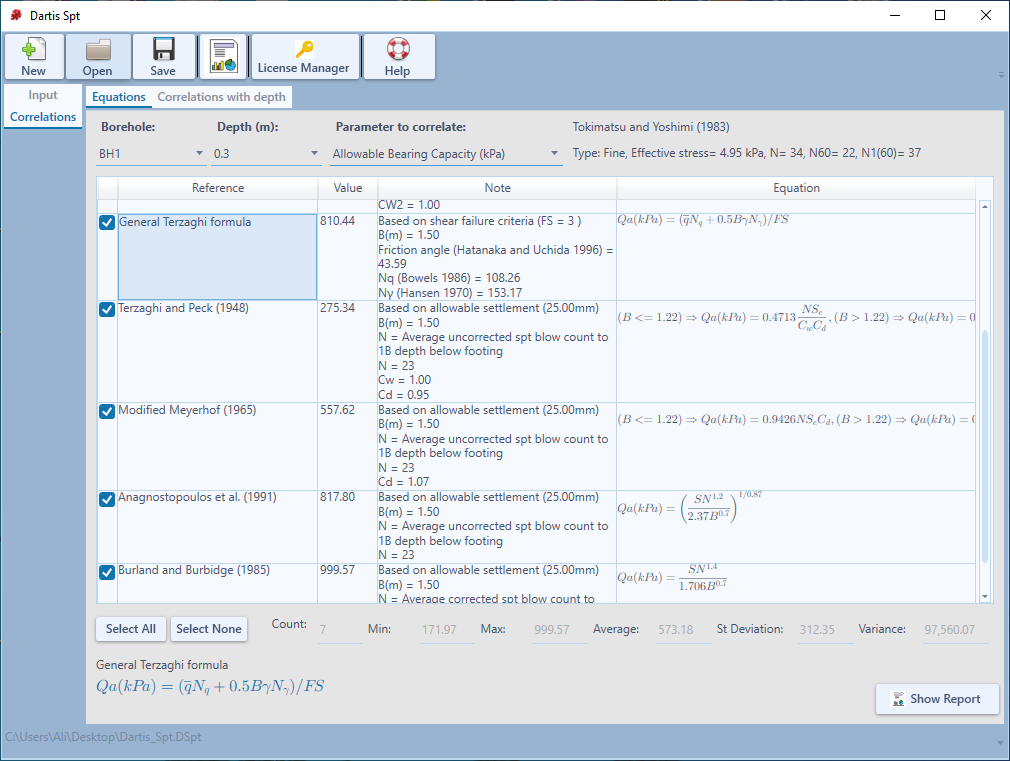Toggle Modified Meyerhof (1965) checkbox
Image resolution: width=1010 pixels, height=761 pixels.
pyautogui.click(x=107, y=411)
